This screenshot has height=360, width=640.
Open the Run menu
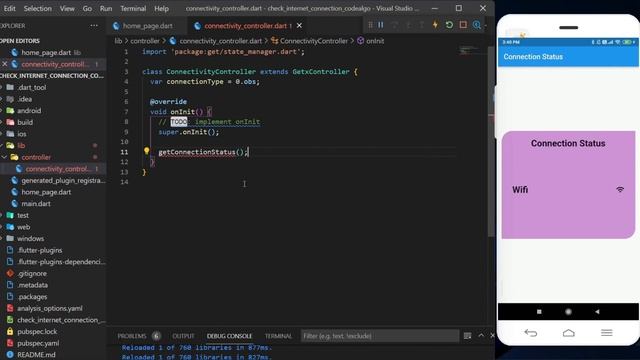106,8
